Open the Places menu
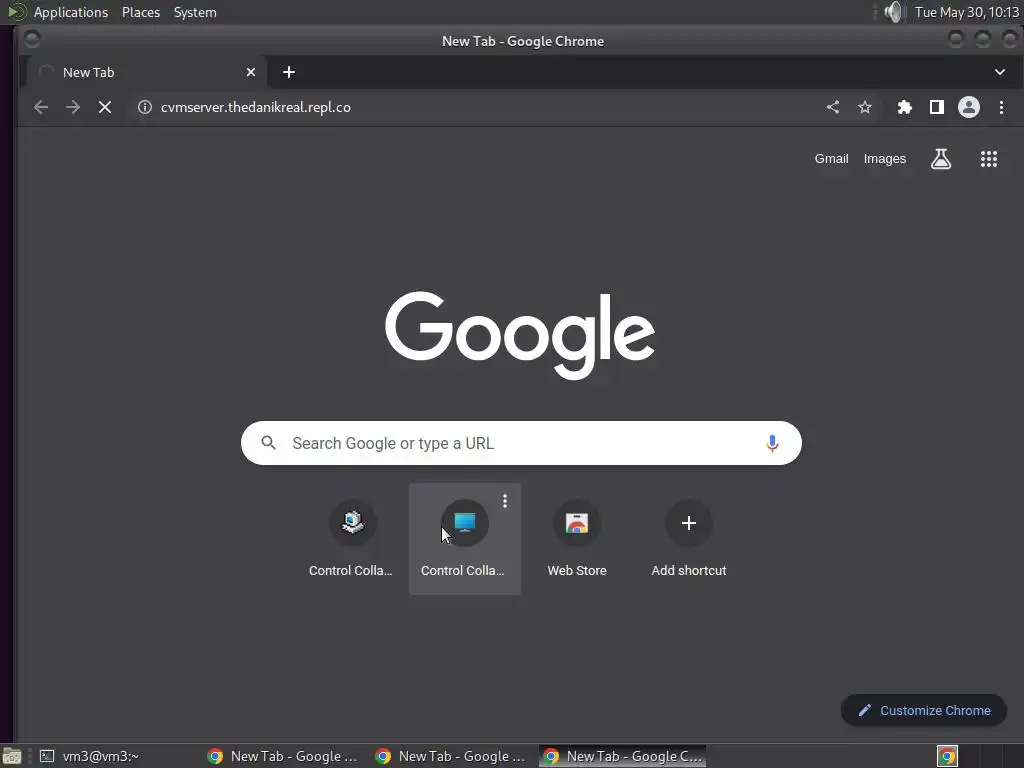 coord(141,12)
